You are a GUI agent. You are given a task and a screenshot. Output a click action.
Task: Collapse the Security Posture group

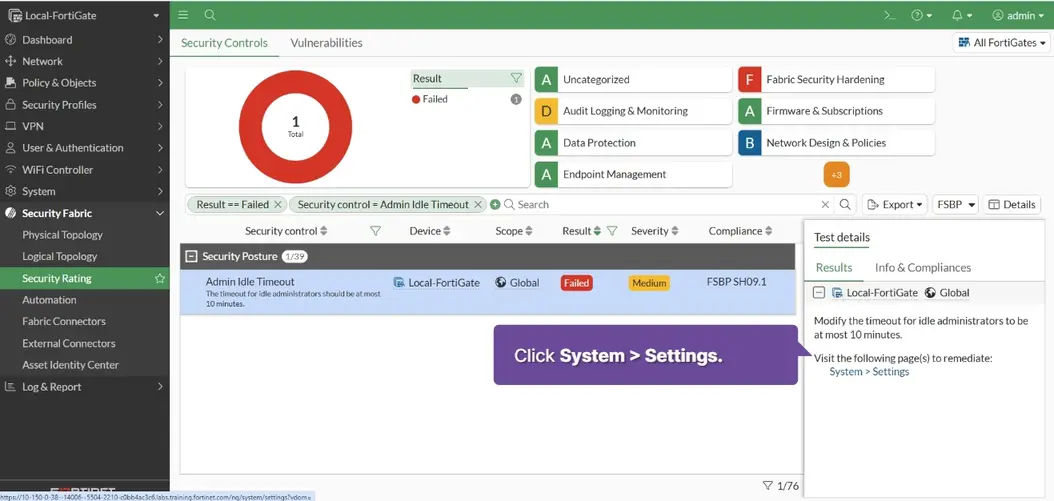[192, 256]
